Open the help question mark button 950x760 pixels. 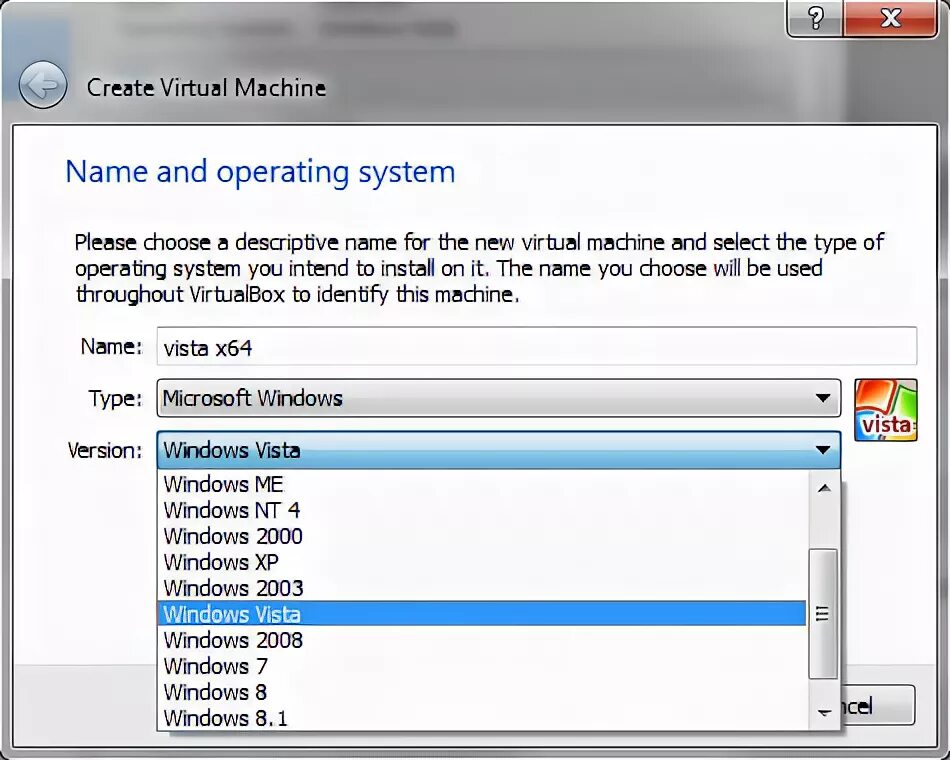(815, 18)
